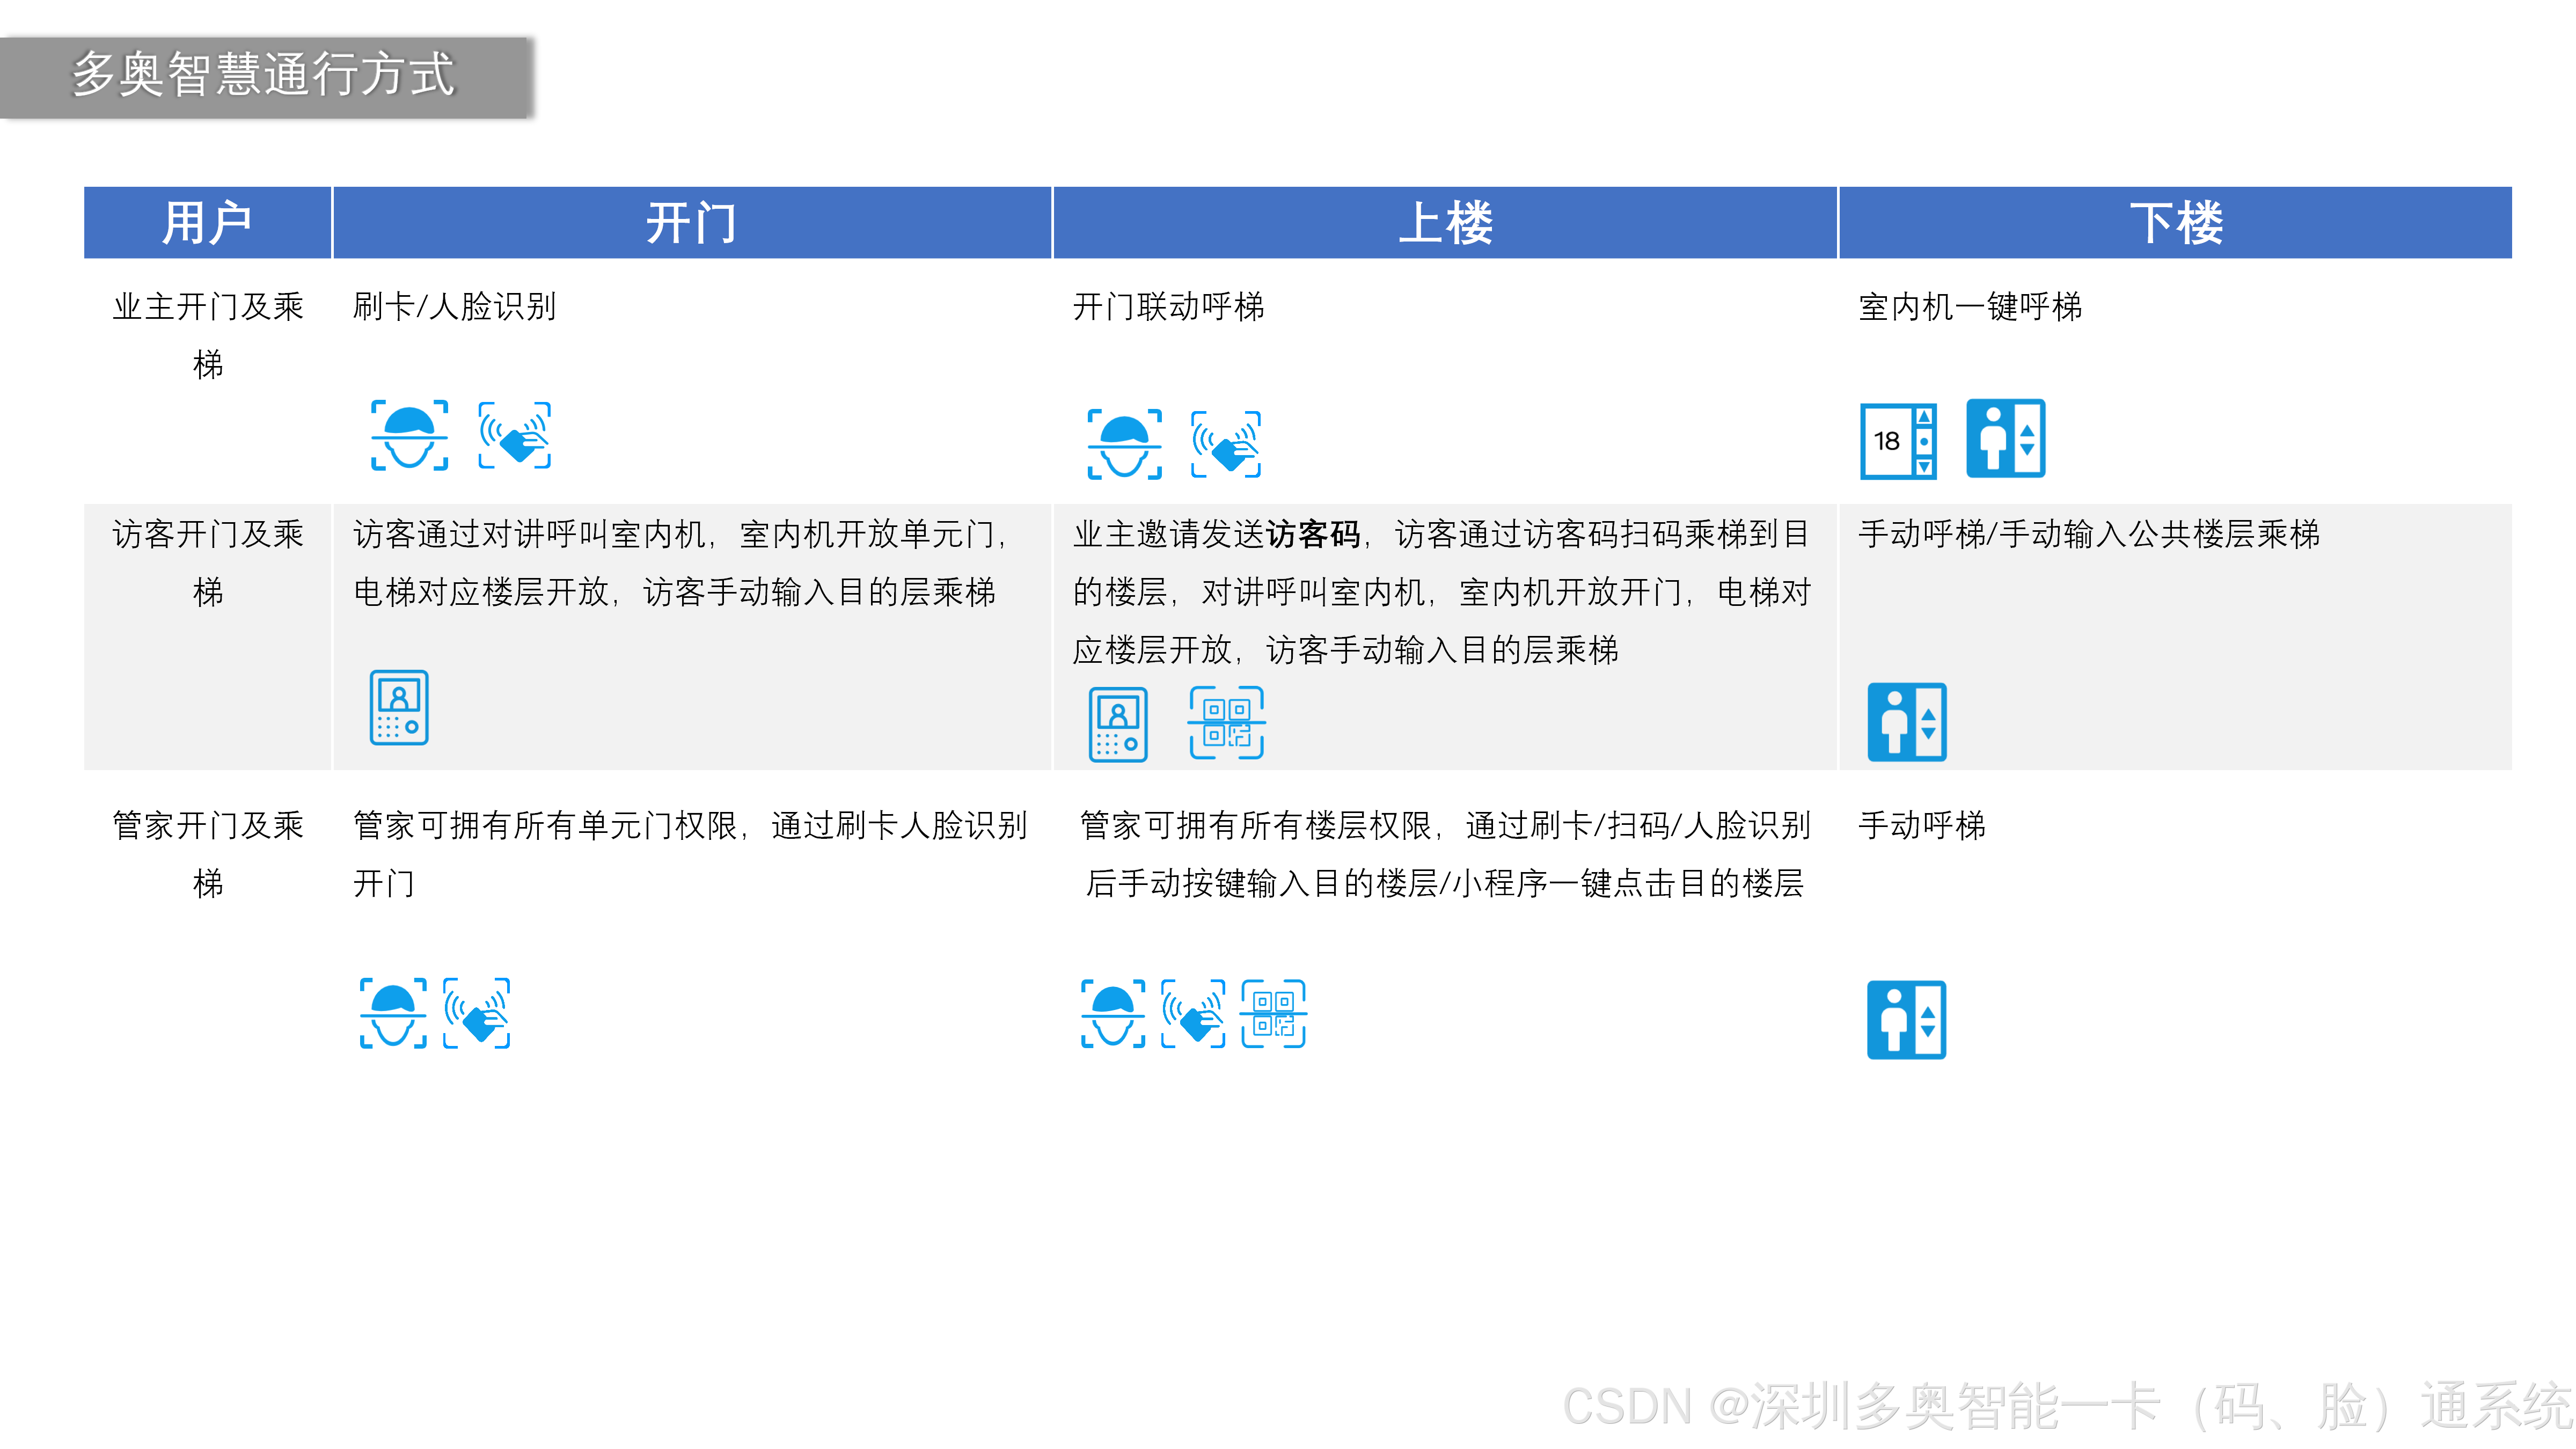Click card swipe icon in owner door row
2576x1449 pixels.
(x=515, y=435)
